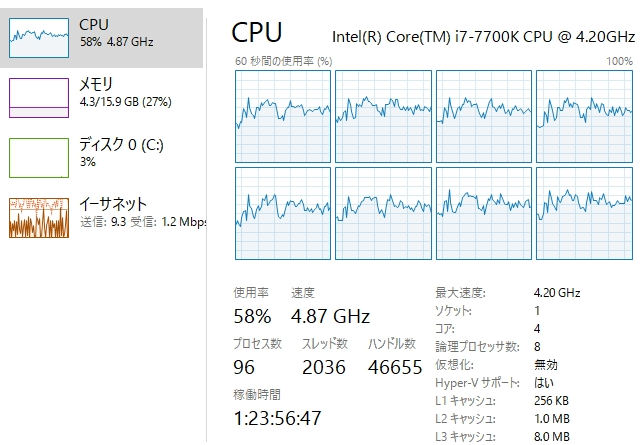Image resolution: width=642 pixels, height=445 pixels.
Task: Click the third graph in bottom row
Action: coord(483,213)
